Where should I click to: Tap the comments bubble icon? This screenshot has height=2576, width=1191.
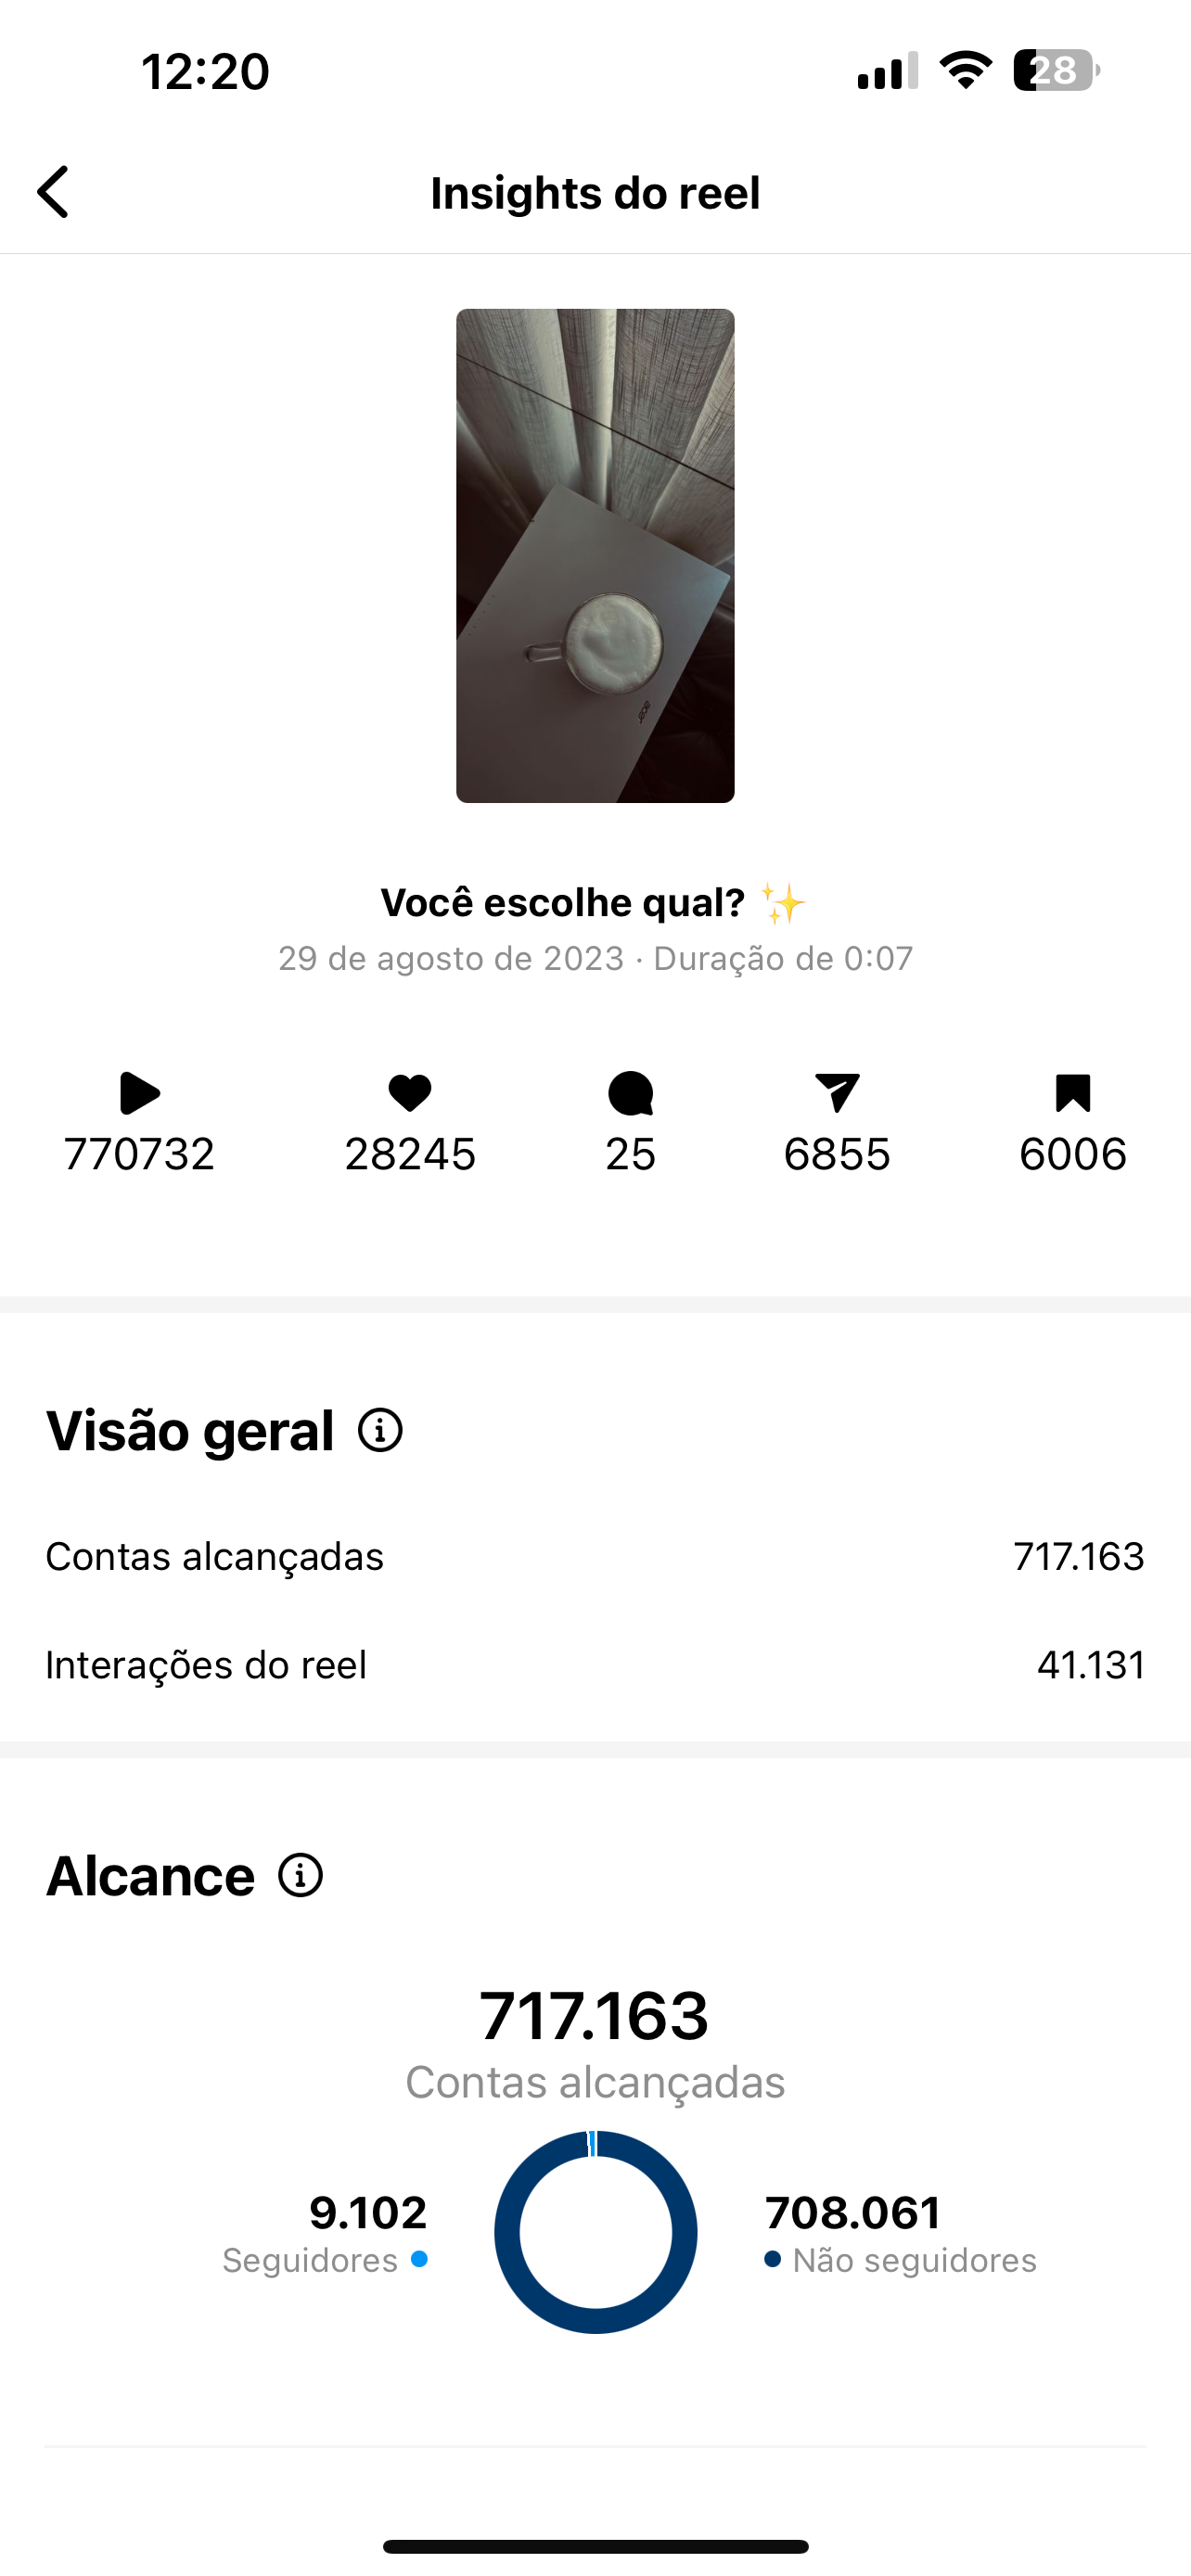tap(630, 1093)
